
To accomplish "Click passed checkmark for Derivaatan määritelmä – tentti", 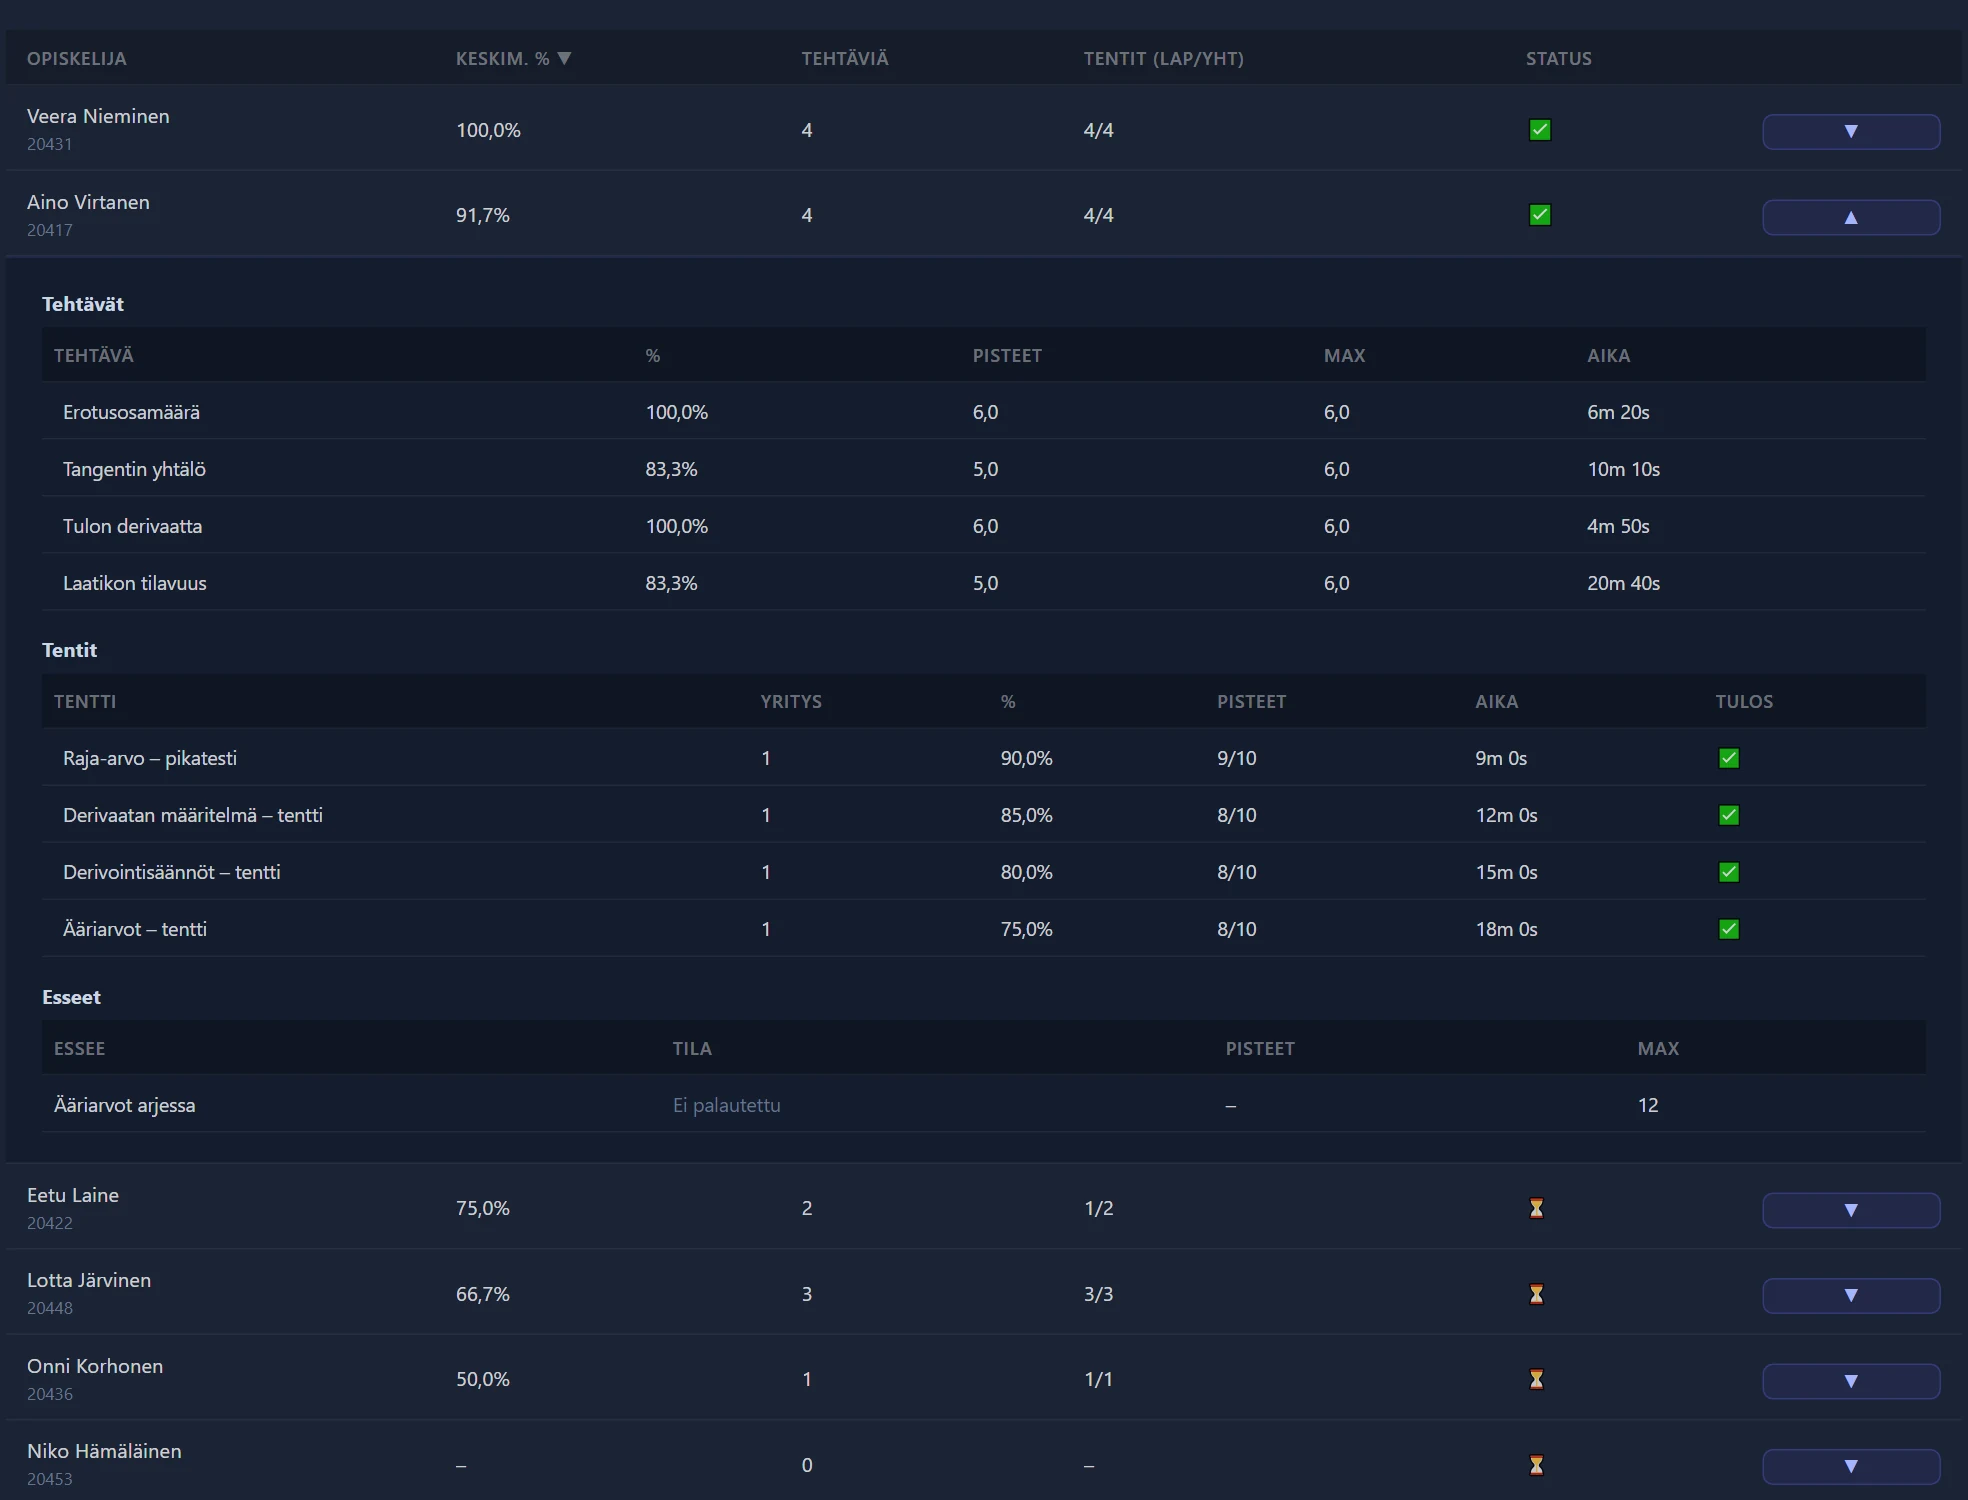I will coord(1729,815).
